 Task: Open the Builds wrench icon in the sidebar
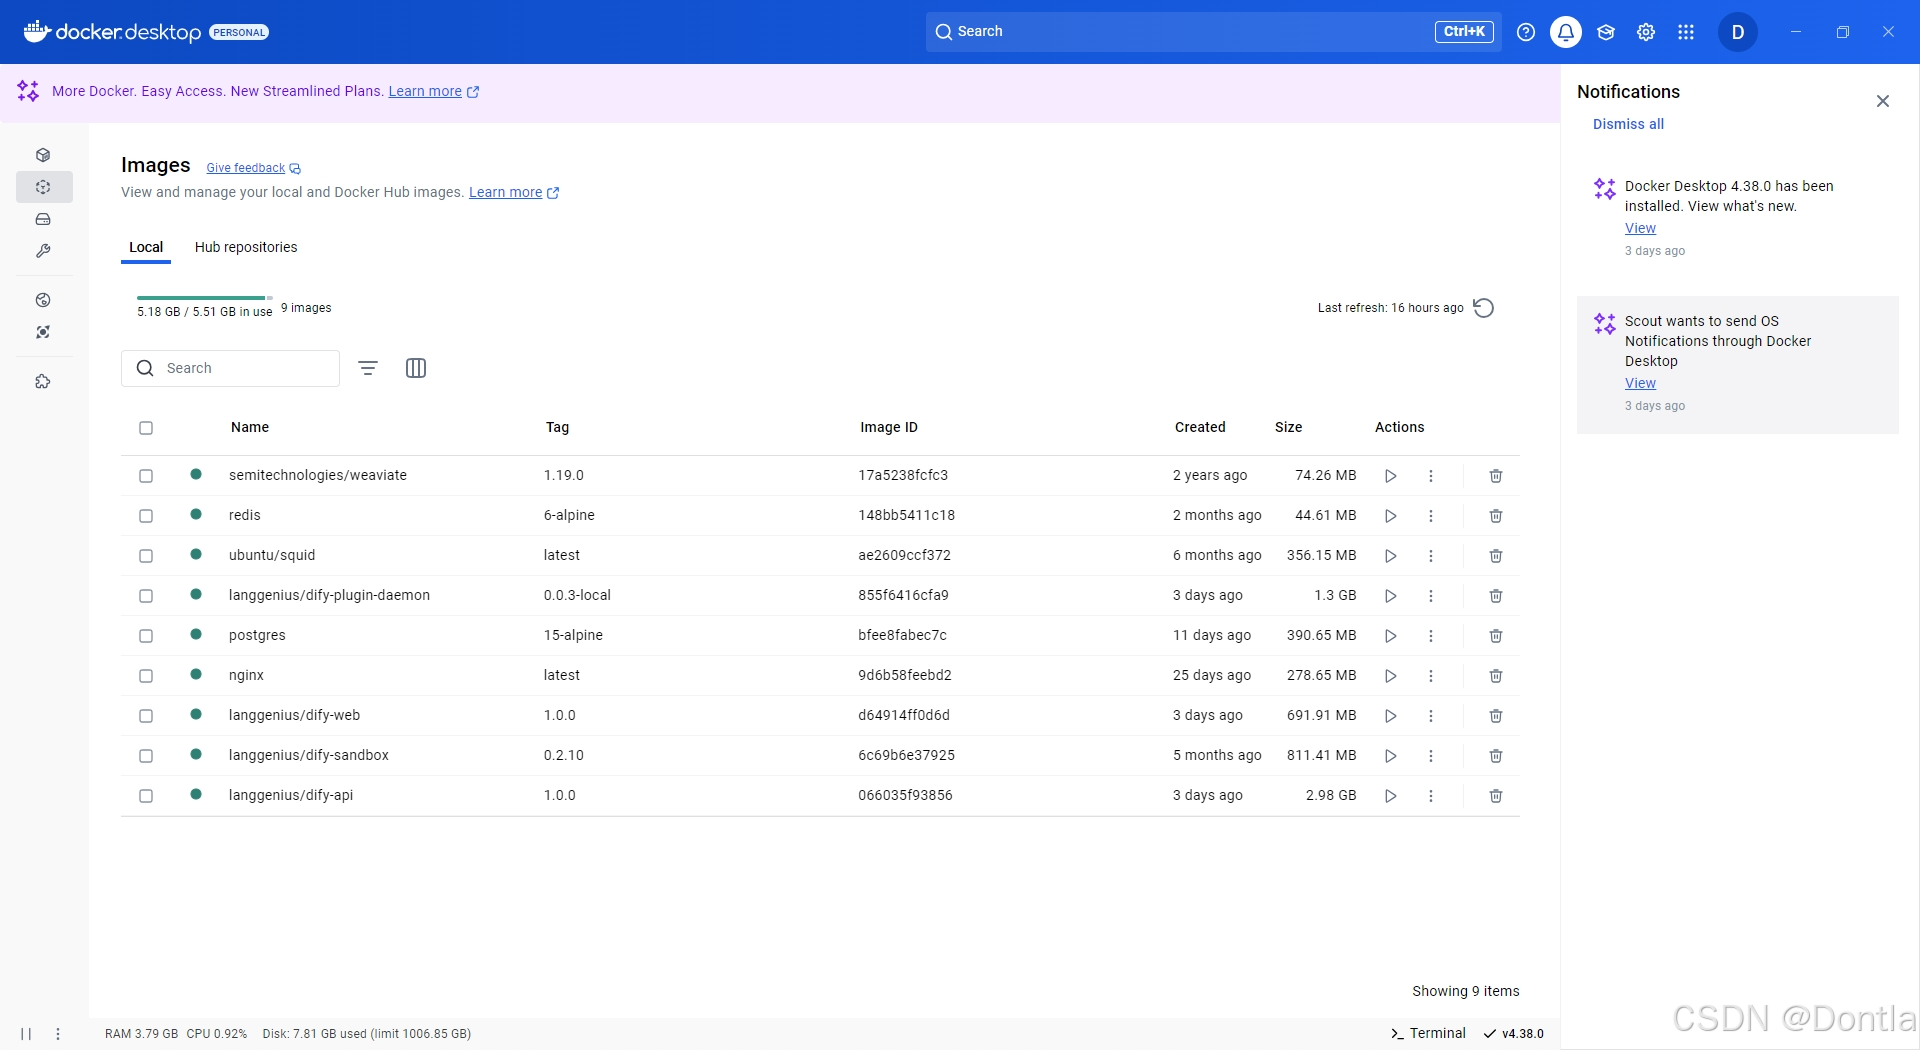(x=43, y=251)
